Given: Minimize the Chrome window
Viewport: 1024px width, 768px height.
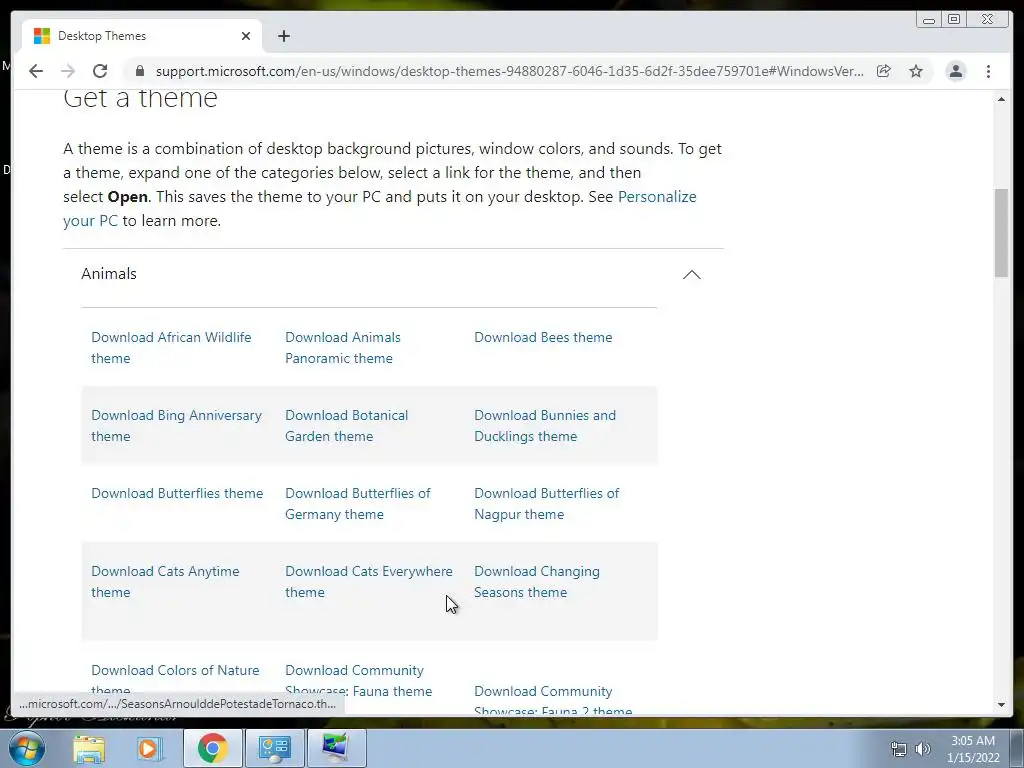Looking at the screenshot, I should coord(929,20).
